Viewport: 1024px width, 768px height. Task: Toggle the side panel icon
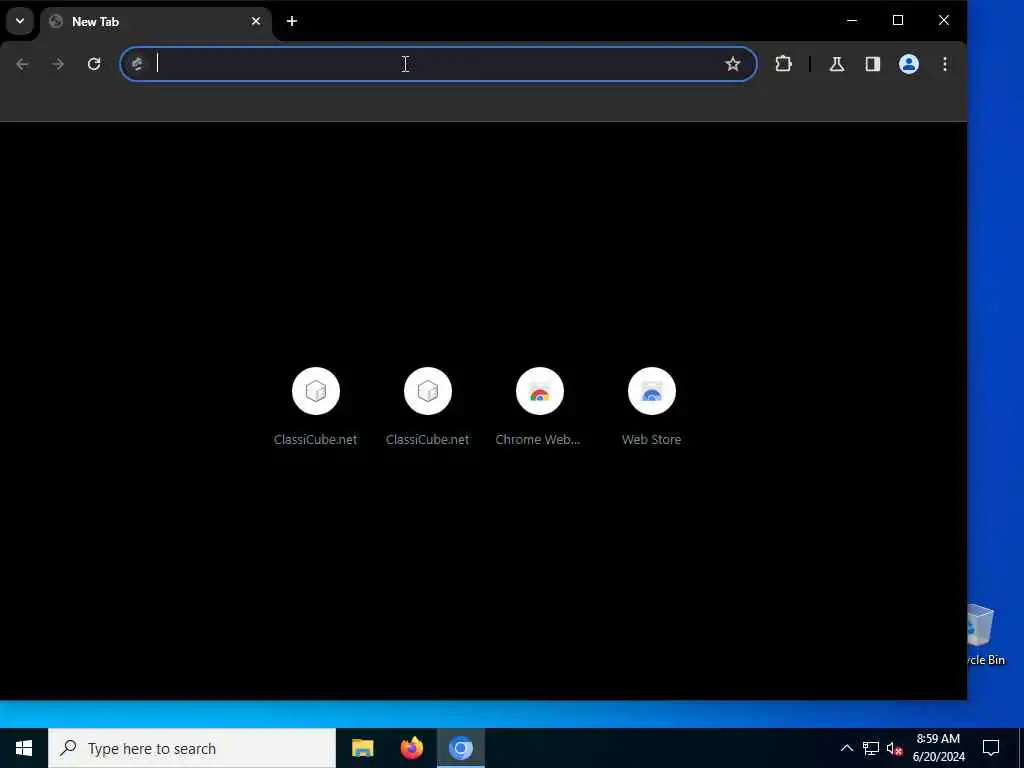tap(872, 64)
